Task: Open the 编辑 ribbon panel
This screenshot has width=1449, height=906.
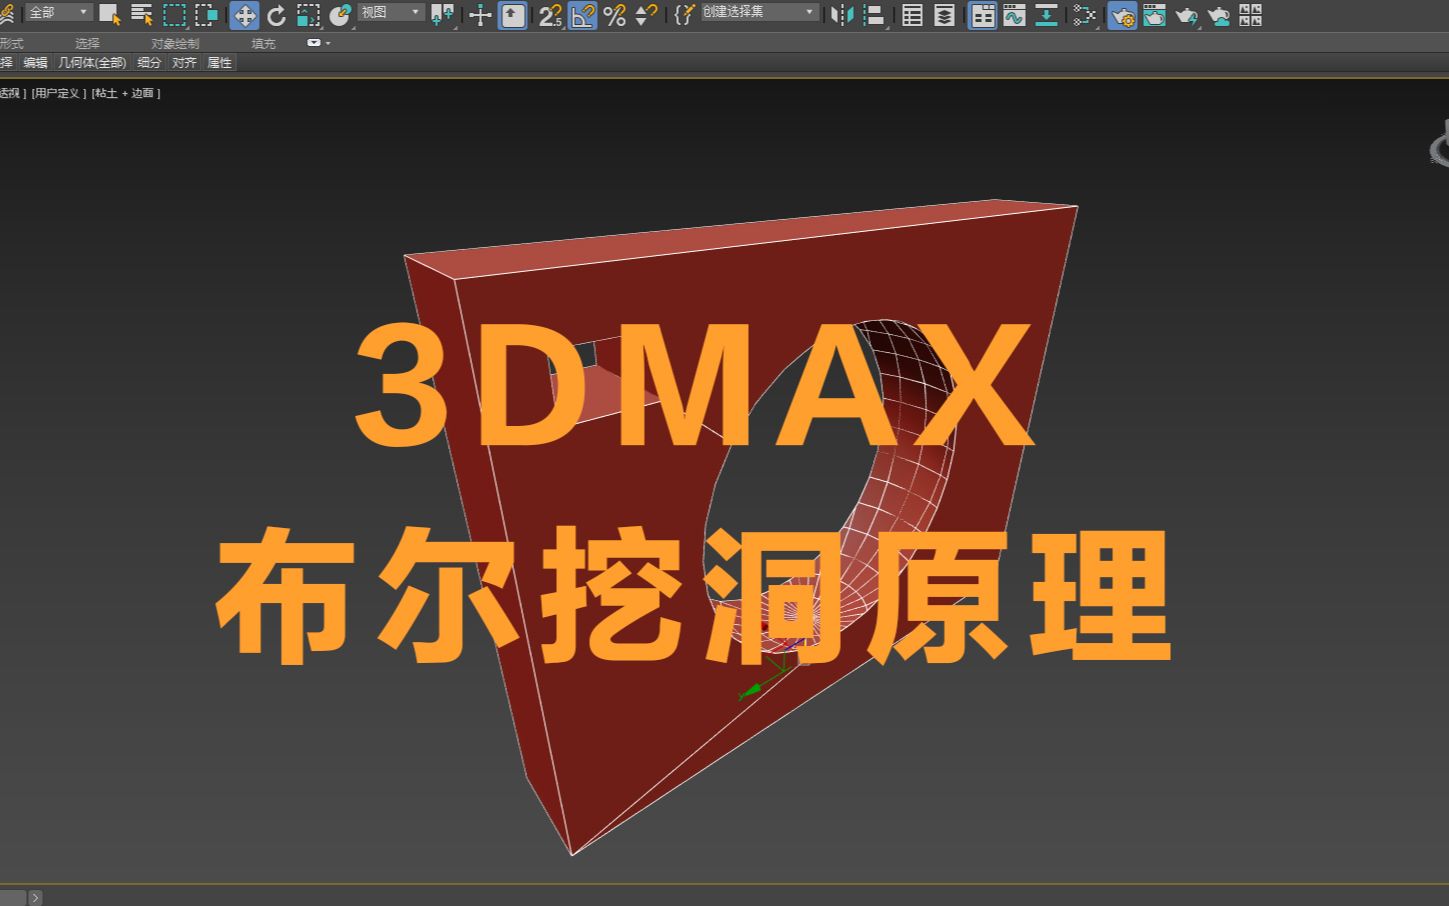Action: click(x=35, y=62)
